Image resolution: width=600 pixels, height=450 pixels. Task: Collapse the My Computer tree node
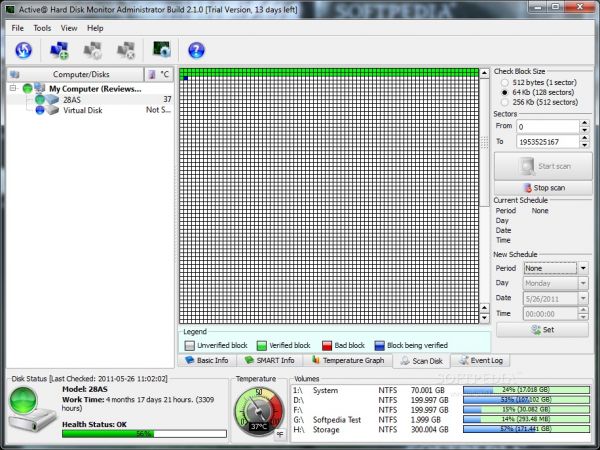[13, 88]
